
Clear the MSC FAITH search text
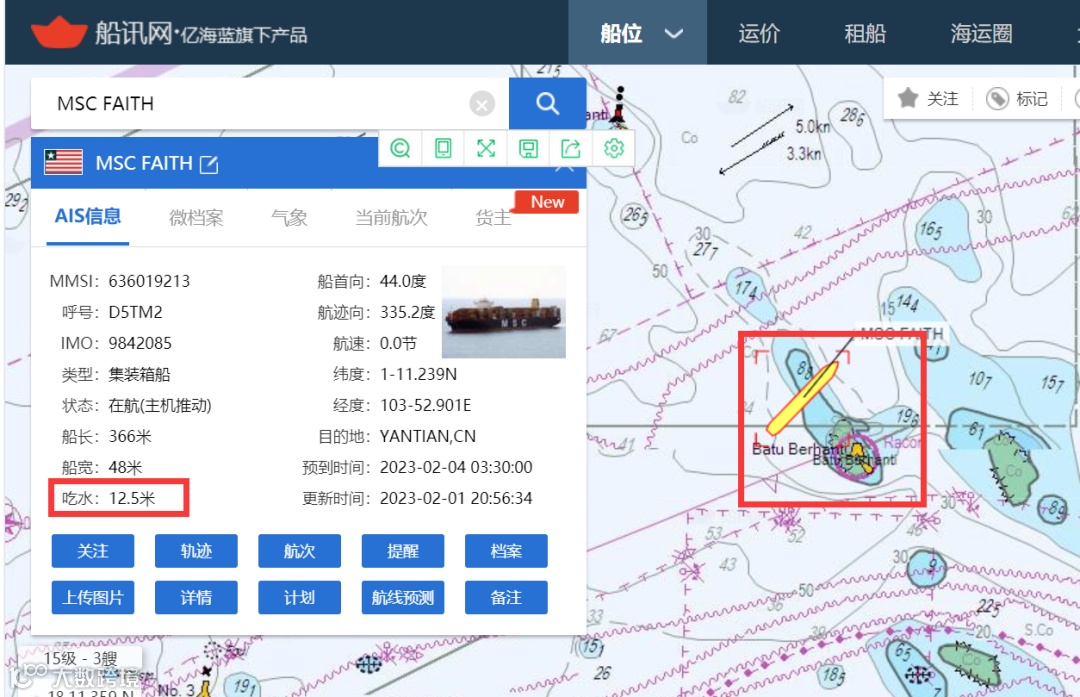tap(481, 104)
